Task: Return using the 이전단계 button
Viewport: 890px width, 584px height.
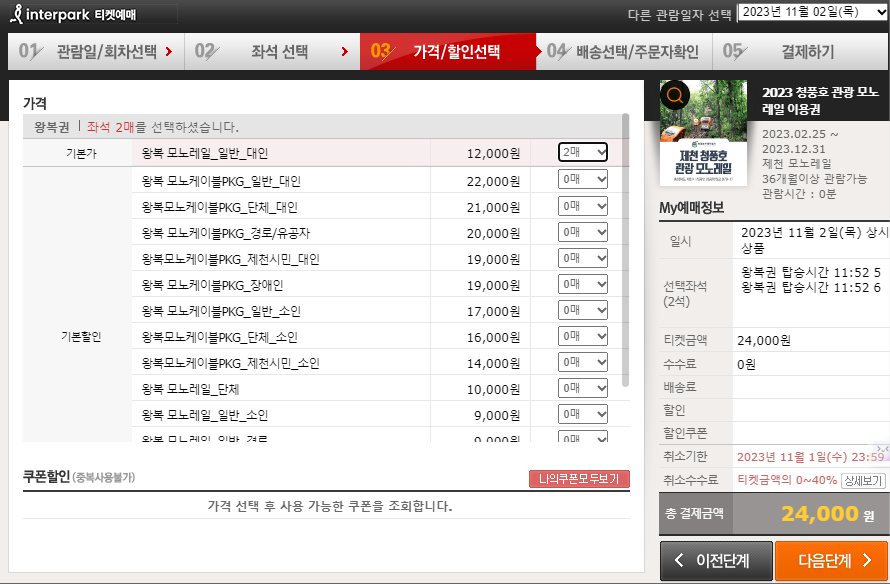Action: tap(716, 561)
